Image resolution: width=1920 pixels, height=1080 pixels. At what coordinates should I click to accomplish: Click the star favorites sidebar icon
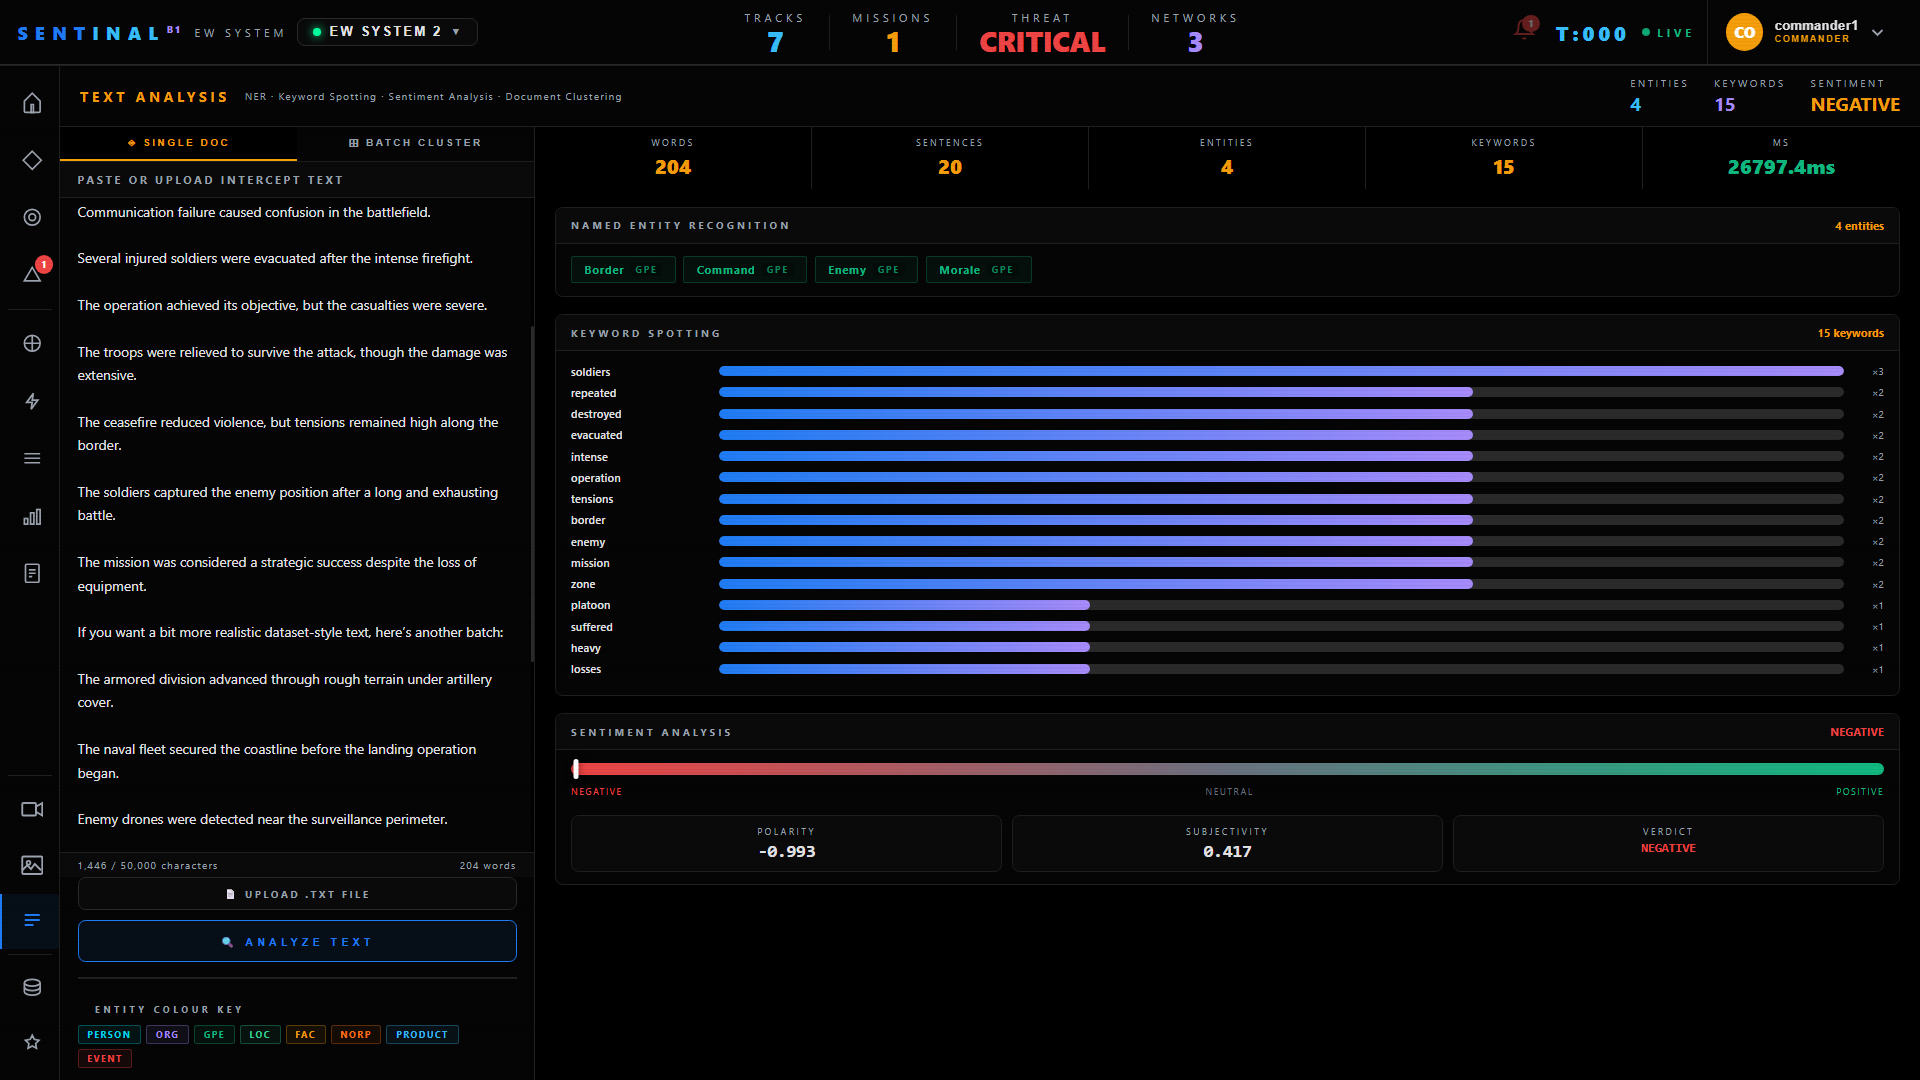(x=32, y=1042)
